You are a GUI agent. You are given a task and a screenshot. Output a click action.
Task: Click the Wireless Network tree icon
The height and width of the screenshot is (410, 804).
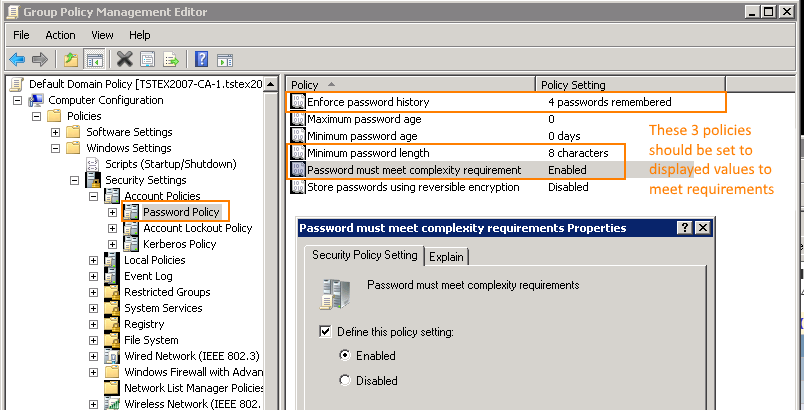click(x=112, y=404)
